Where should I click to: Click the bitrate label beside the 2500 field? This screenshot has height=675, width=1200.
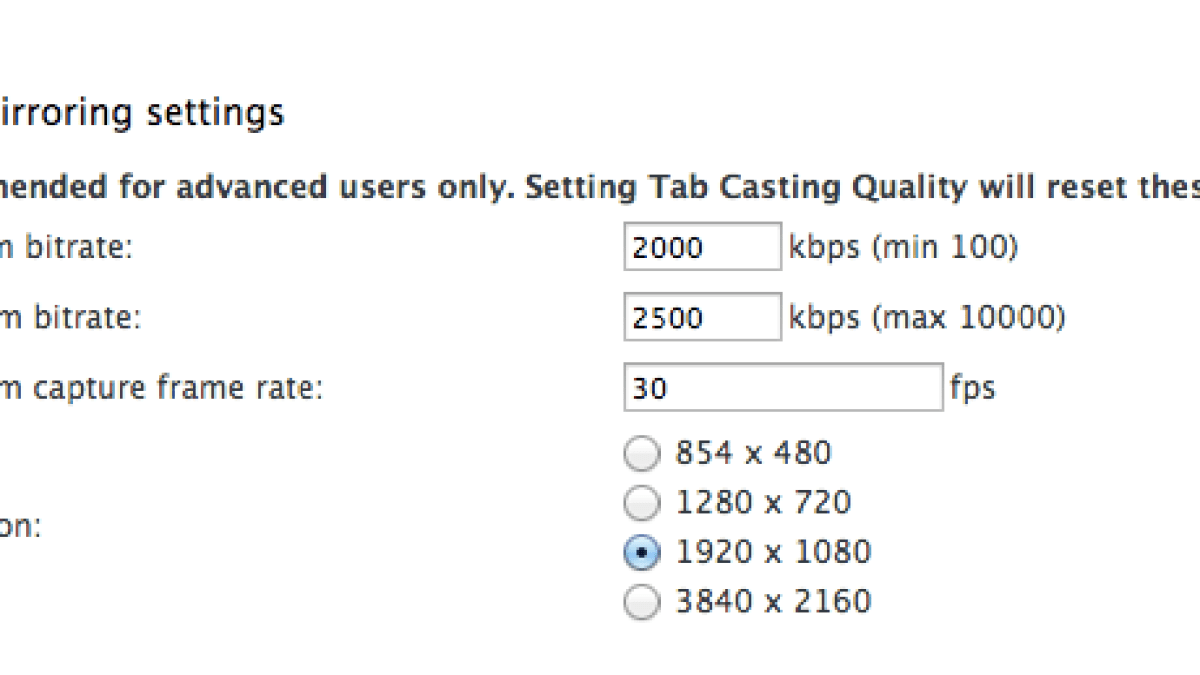pos(70,318)
